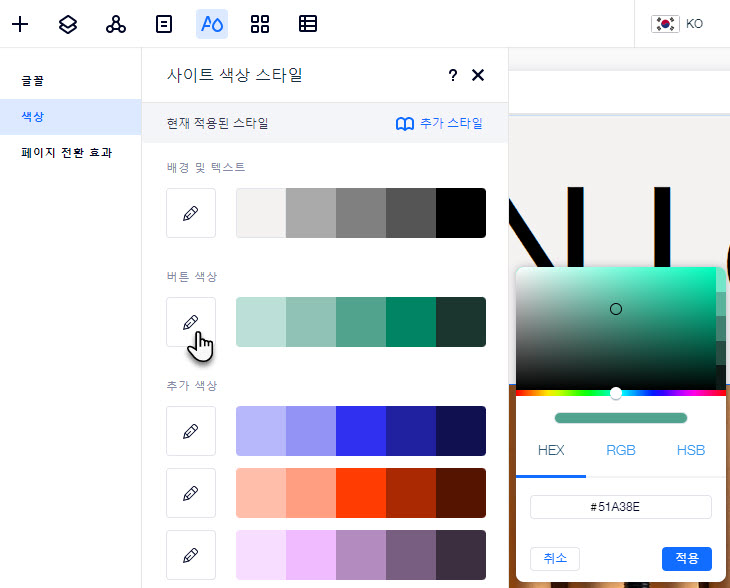
Task: Pick the darkest forest green button swatch
Action: tap(461, 322)
